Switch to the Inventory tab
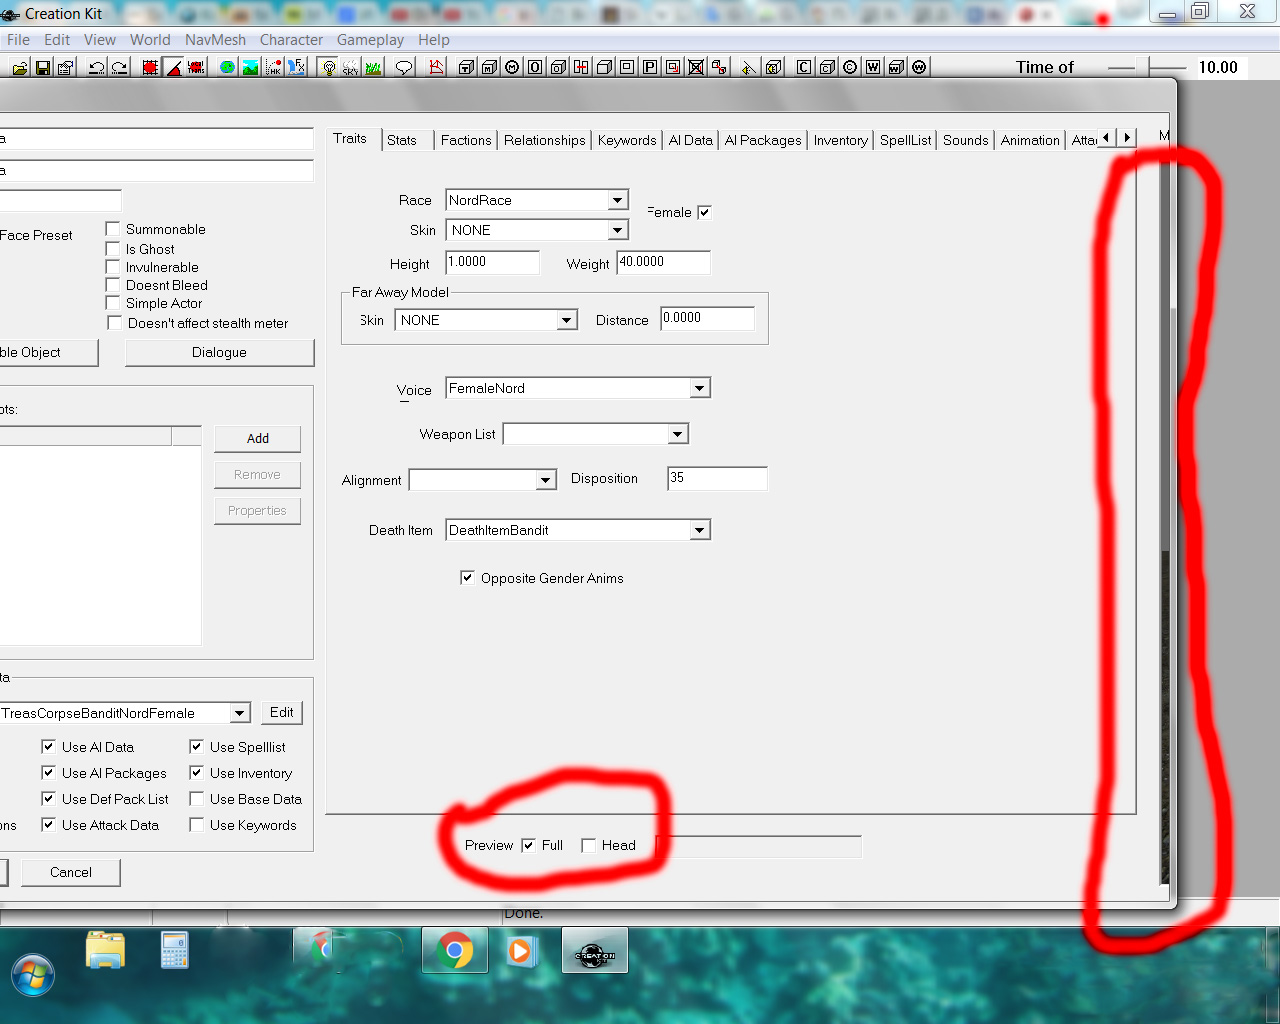Image resolution: width=1280 pixels, height=1024 pixels. pos(840,140)
